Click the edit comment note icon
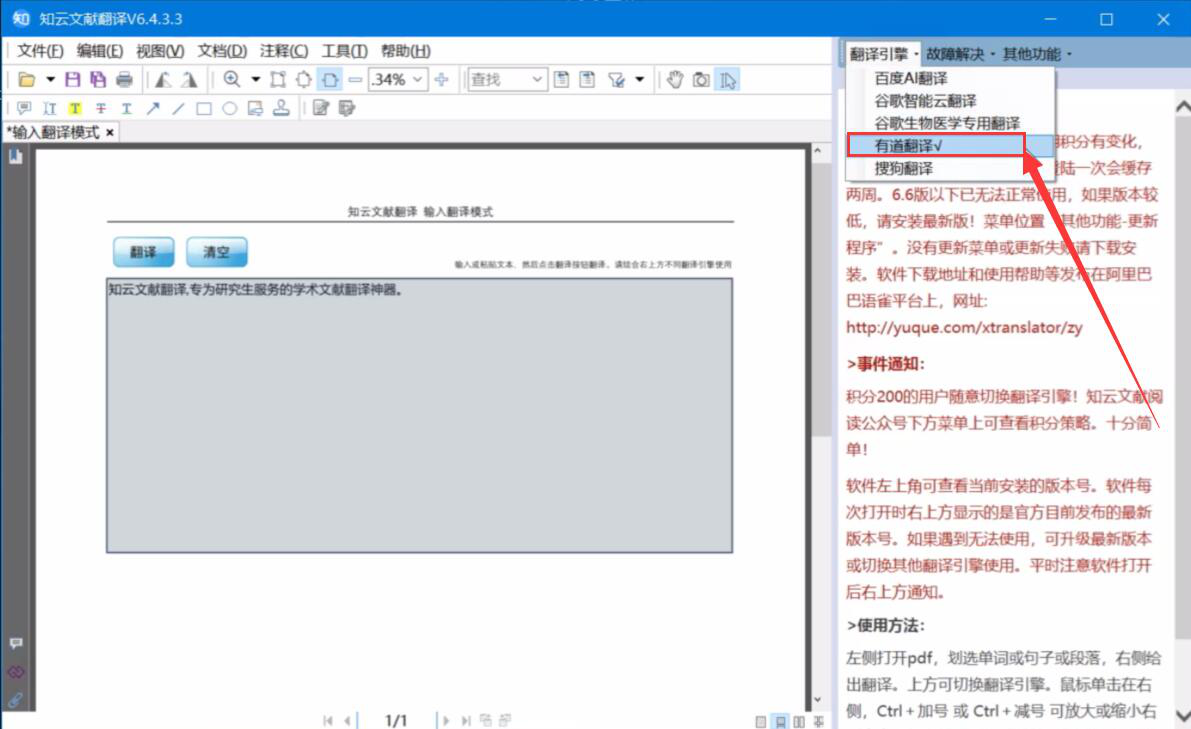The image size is (1191, 729). [321, 109]
